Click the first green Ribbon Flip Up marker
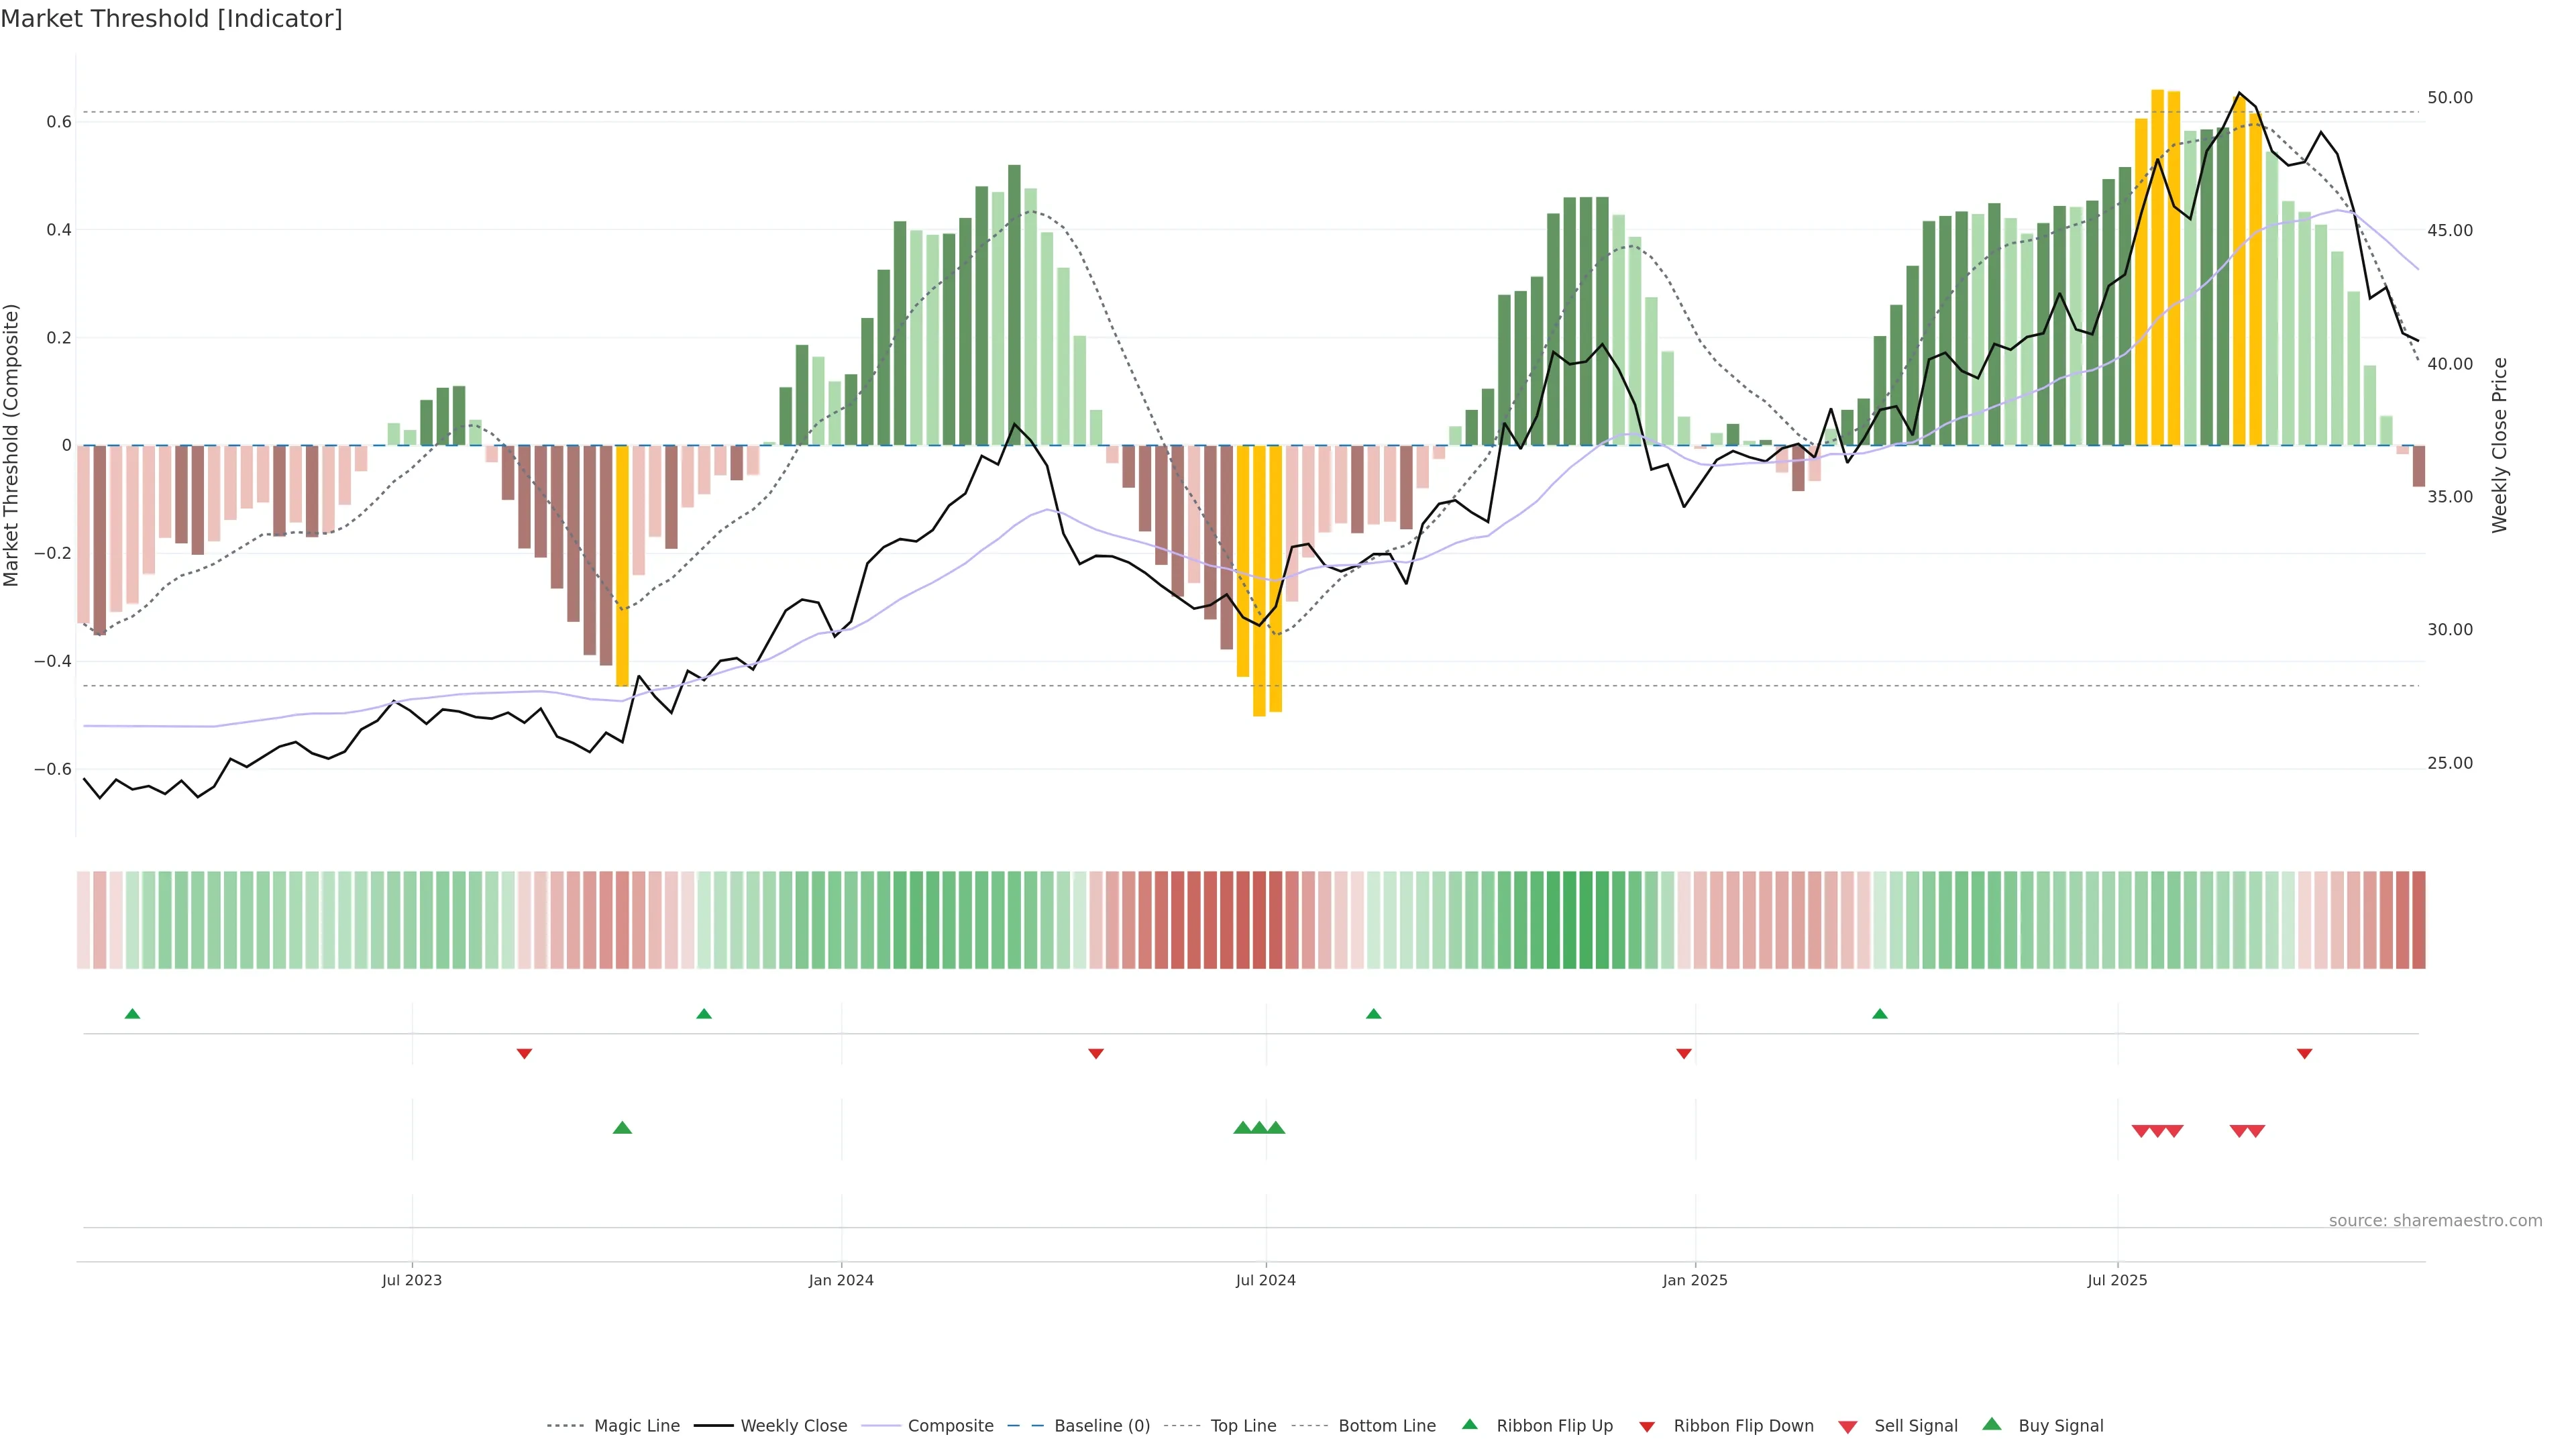Viewport: 2576px width, 1449px height. click(x=132, y=1014)
